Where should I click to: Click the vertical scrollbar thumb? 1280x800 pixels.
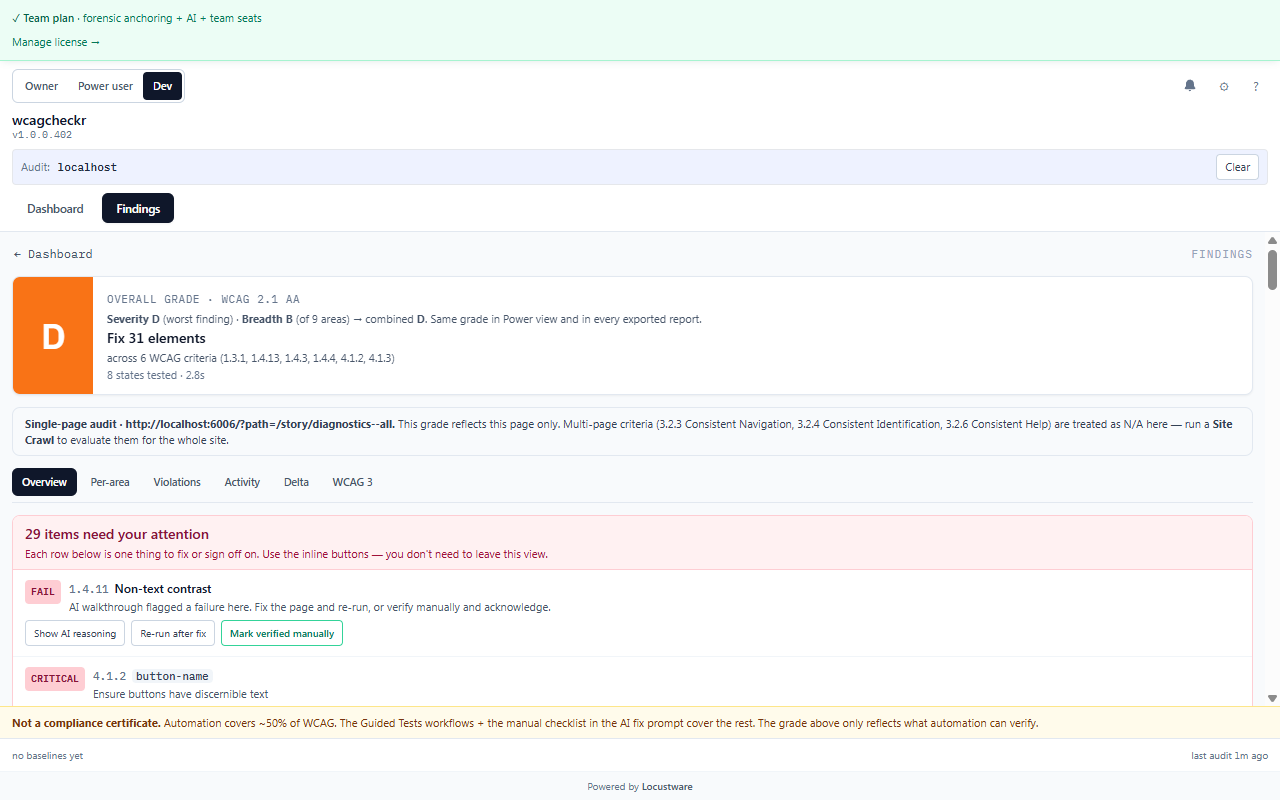click(1272, 269)
